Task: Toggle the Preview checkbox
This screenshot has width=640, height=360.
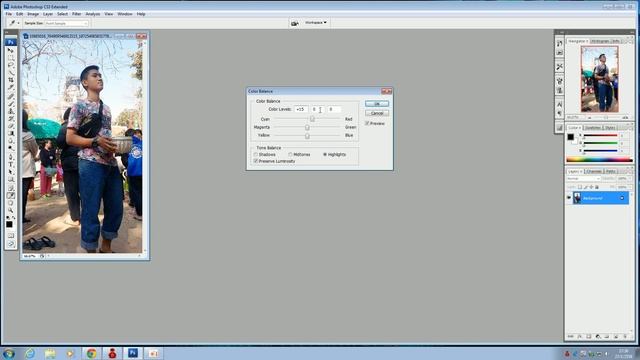Action: pos(367,123)
